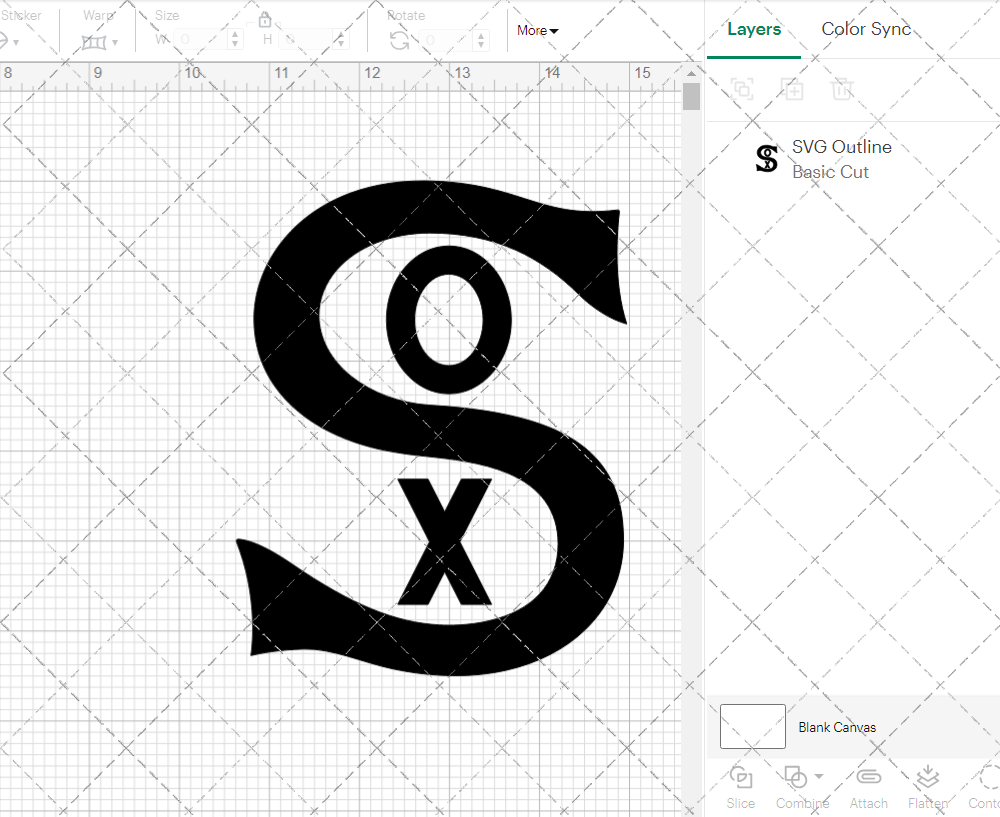The width and height of the screenshot is (1000, 817).
Task: Click the Contour tool
Action: 987,788
